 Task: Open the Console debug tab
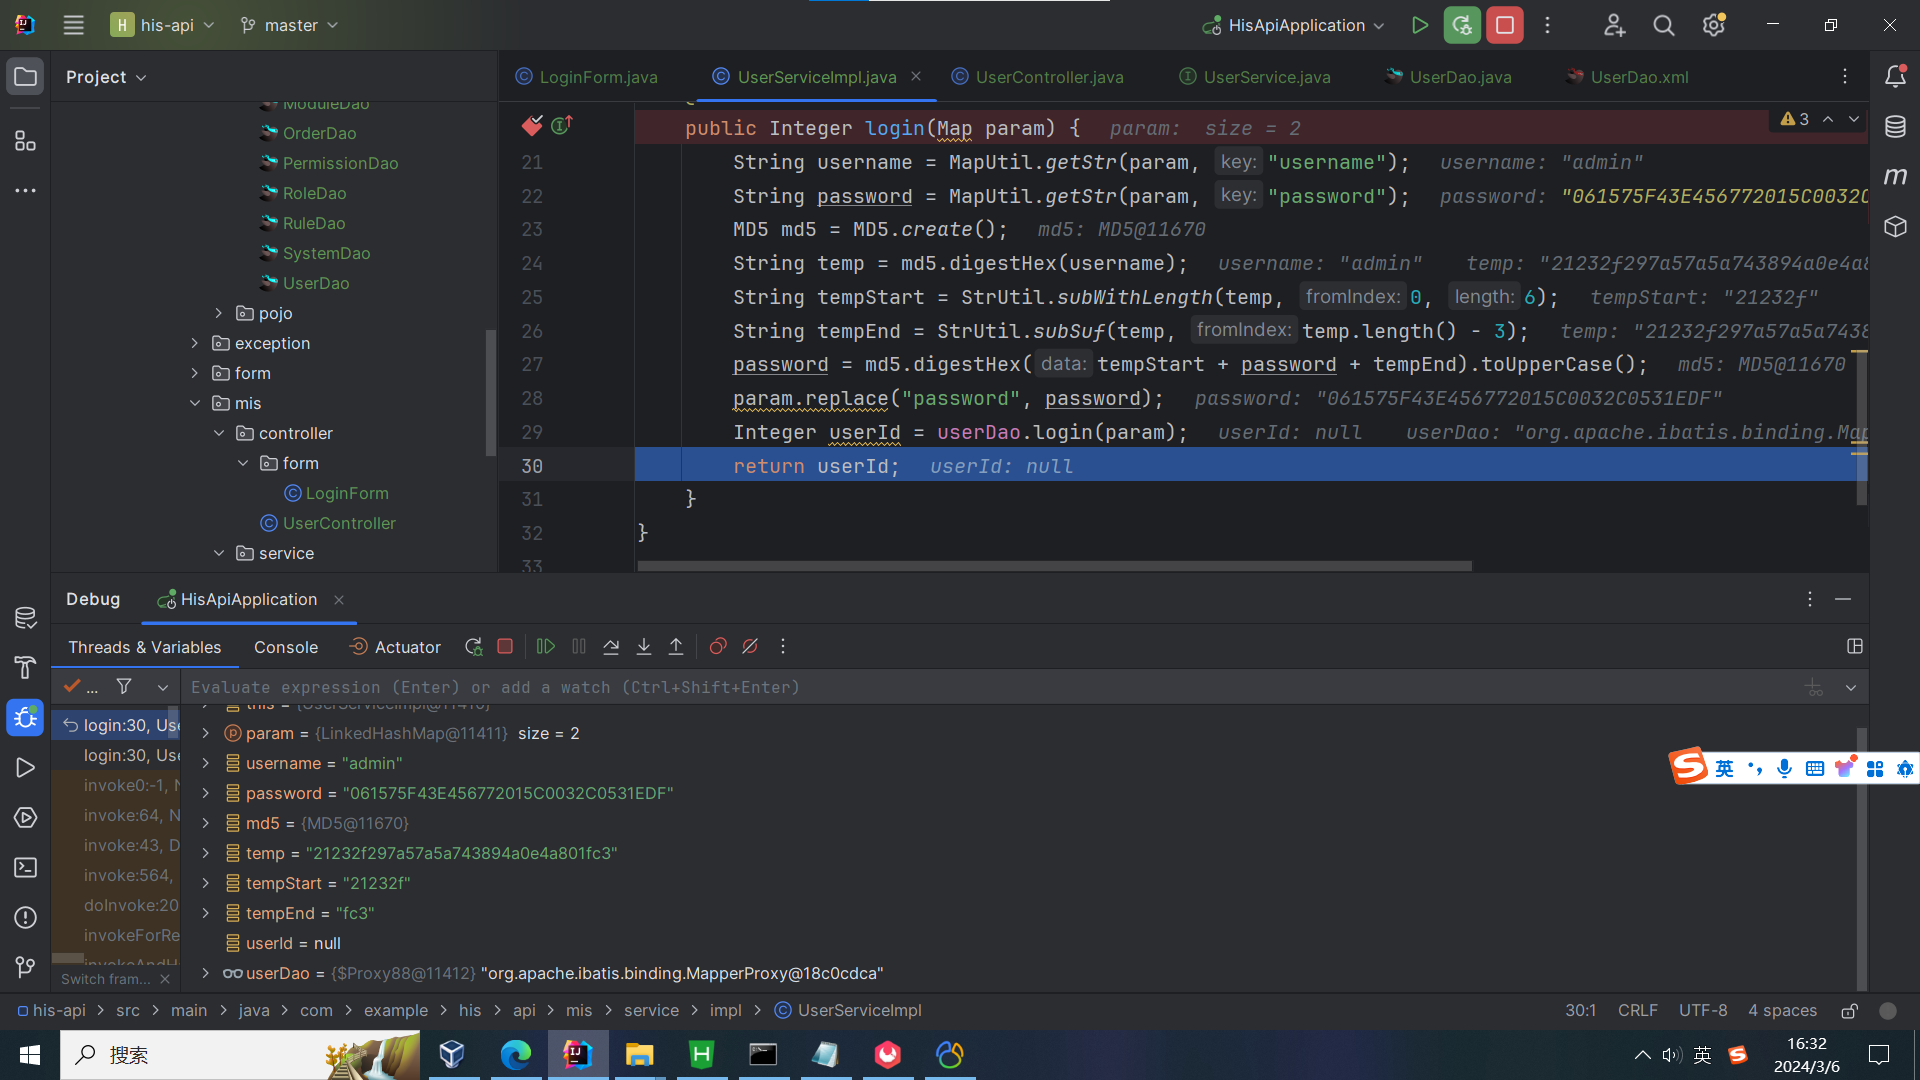pyautogui.click(x=286, y=647)
